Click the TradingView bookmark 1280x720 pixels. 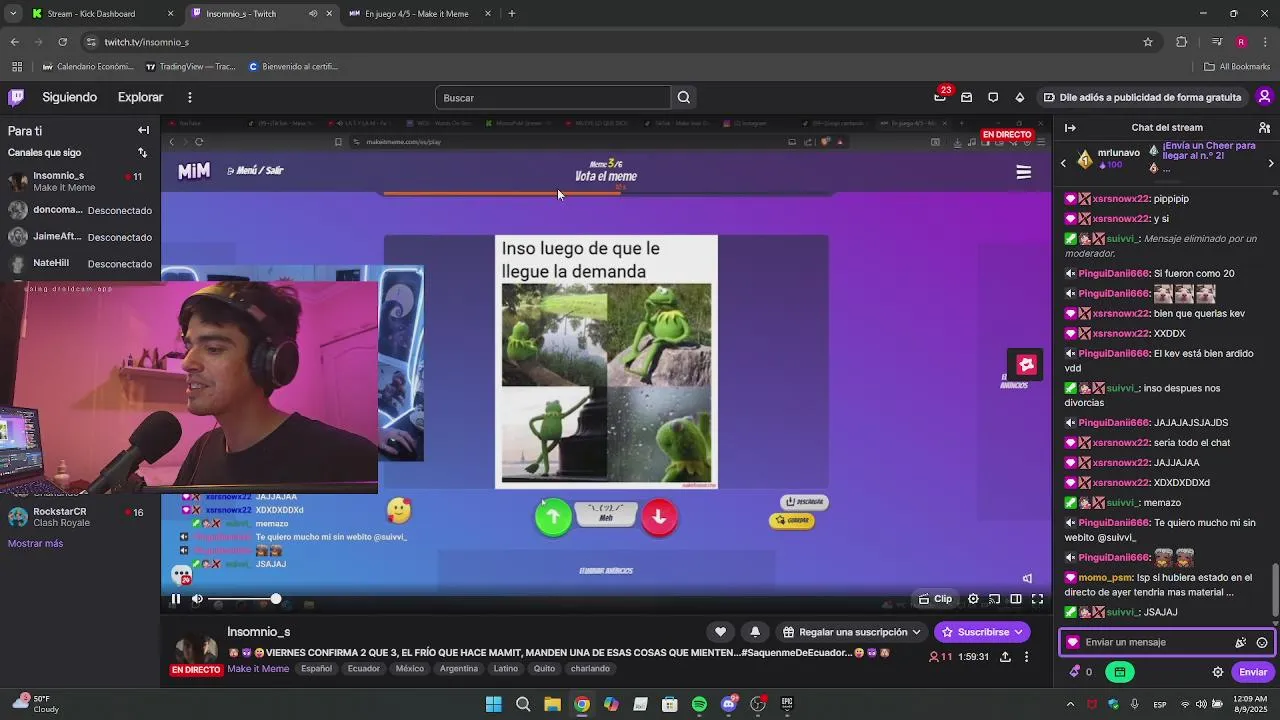191,67
